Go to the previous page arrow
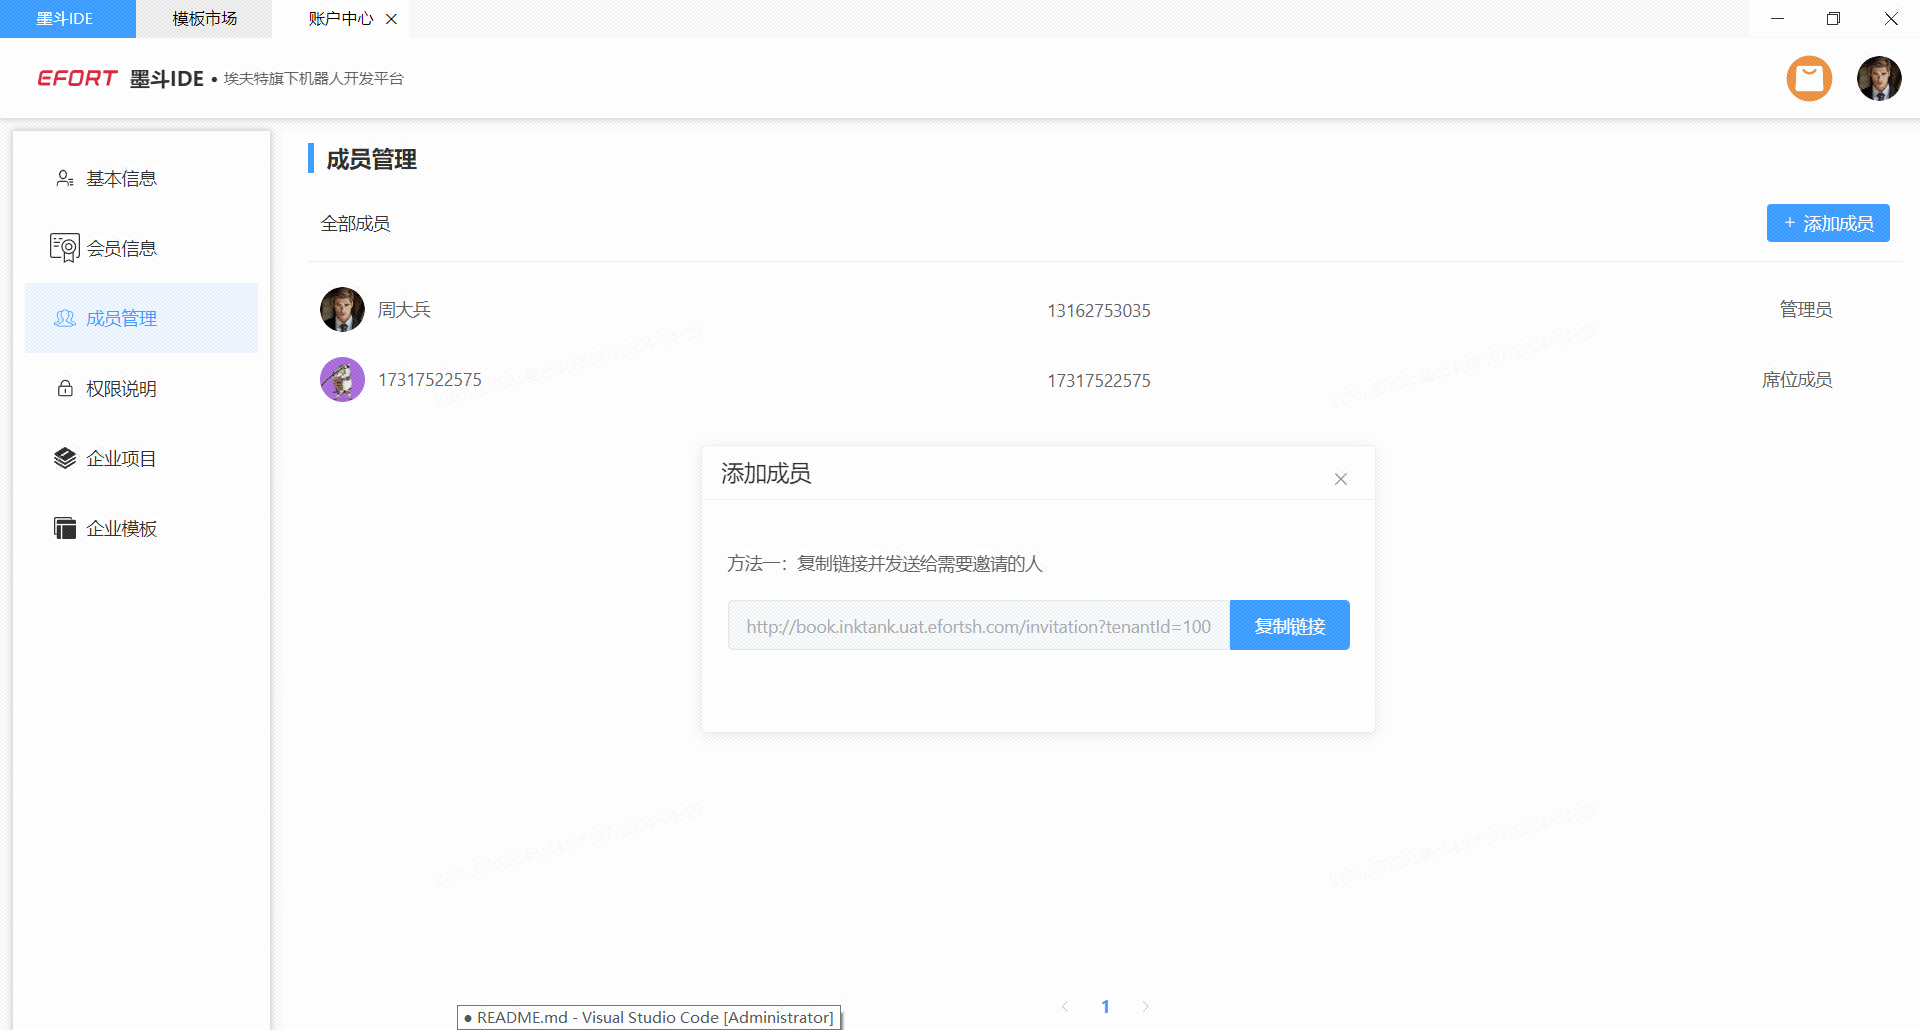This screenshot has width=1920, height=1030. pyautogui.click(x=1065, y=1006)
